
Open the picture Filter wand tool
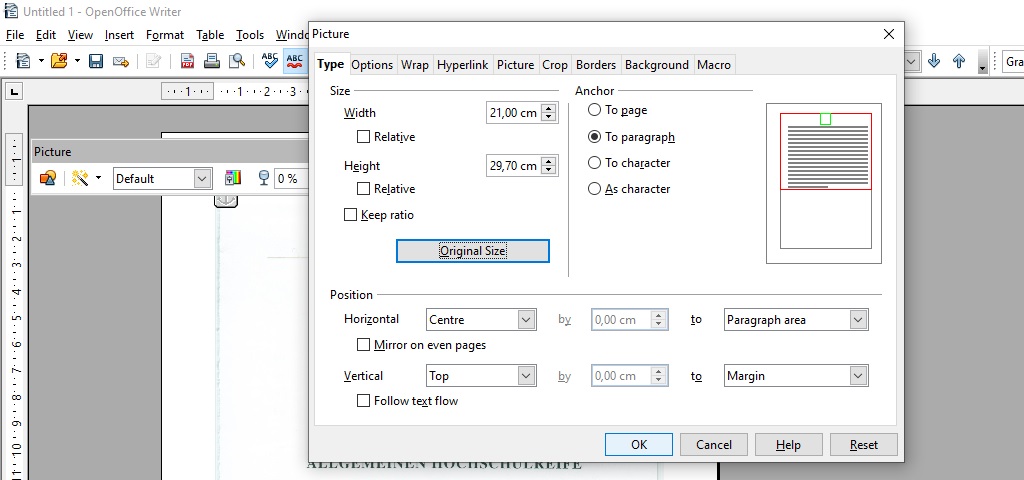click(x=80, y=178)
